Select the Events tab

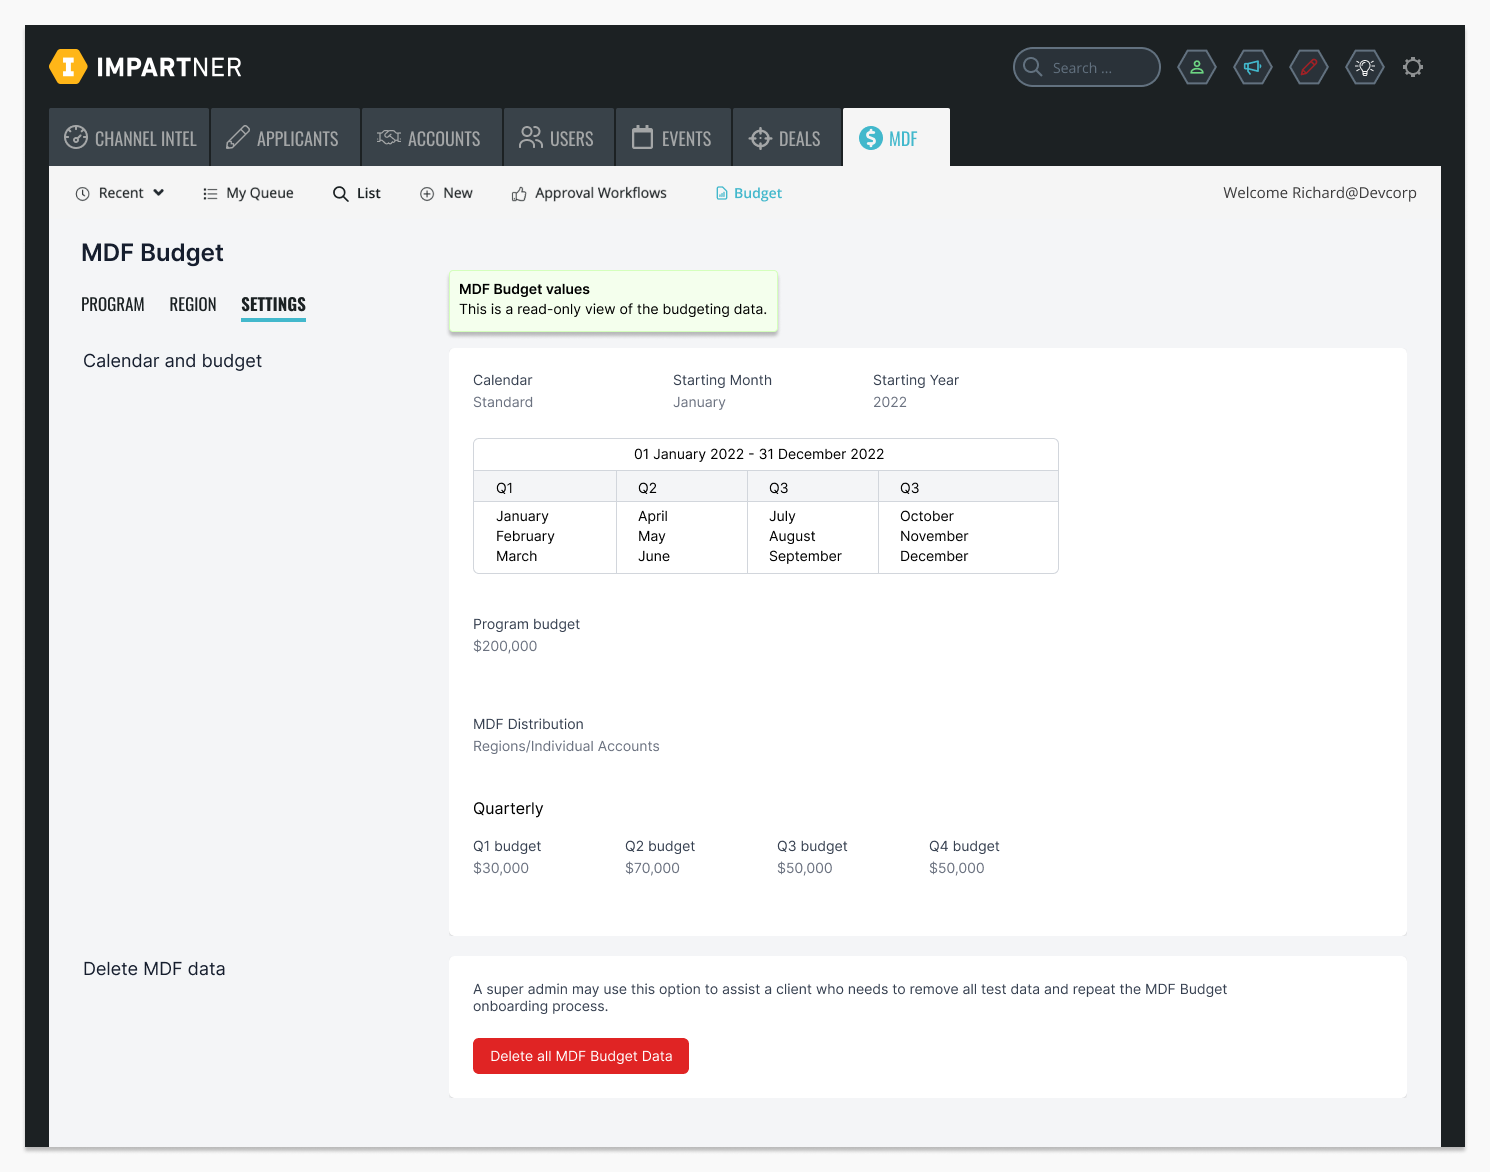(672, 138)
